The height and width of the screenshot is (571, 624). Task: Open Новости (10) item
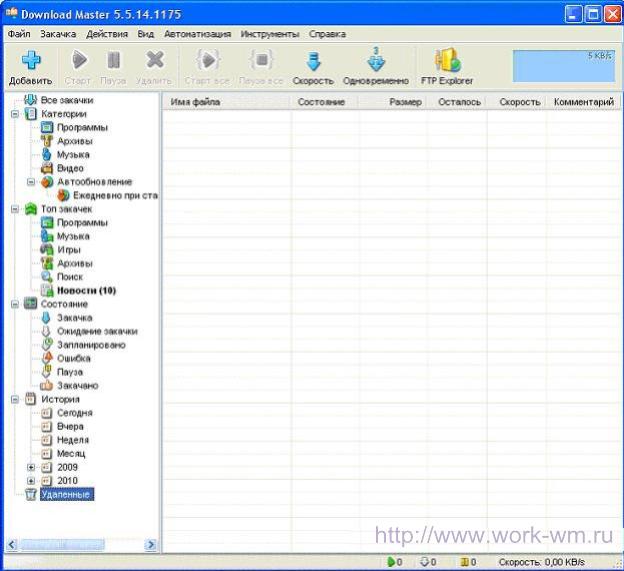coord(86,290)
